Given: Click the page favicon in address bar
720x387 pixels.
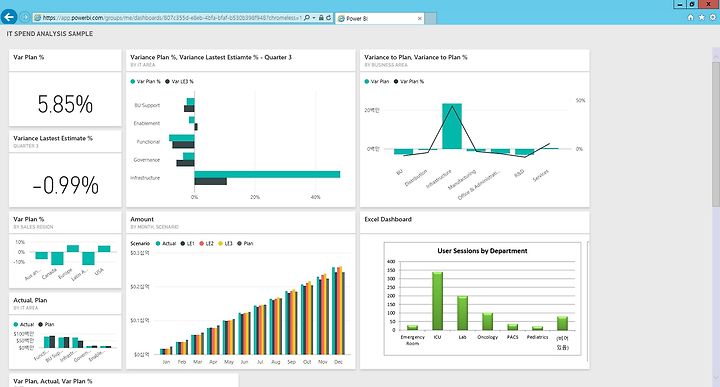Looking at the screenshot, I should pyautogui.click(x=38, y=18).
